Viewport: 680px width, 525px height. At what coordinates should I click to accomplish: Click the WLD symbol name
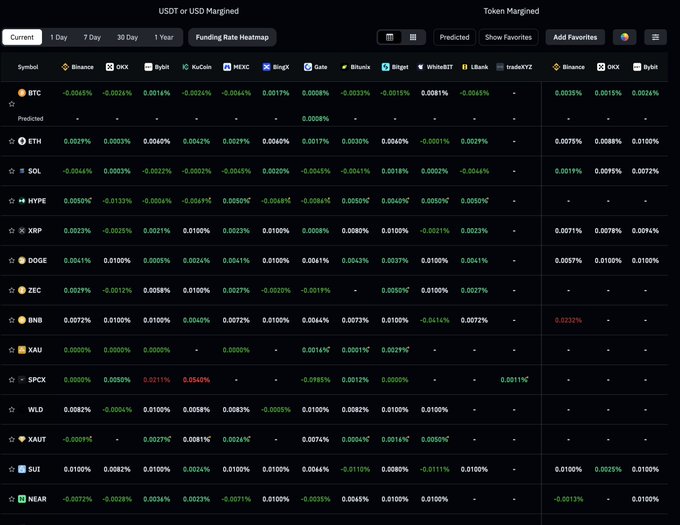36,410
